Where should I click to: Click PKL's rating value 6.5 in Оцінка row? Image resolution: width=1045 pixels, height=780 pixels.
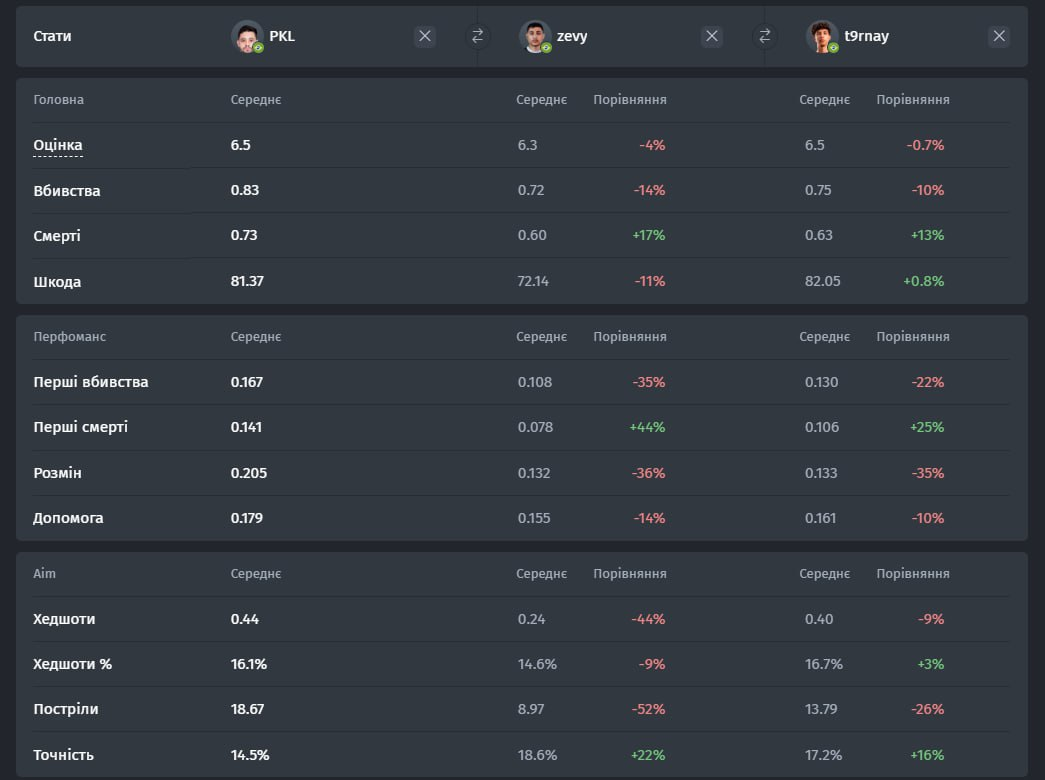[x=241, y=145]
